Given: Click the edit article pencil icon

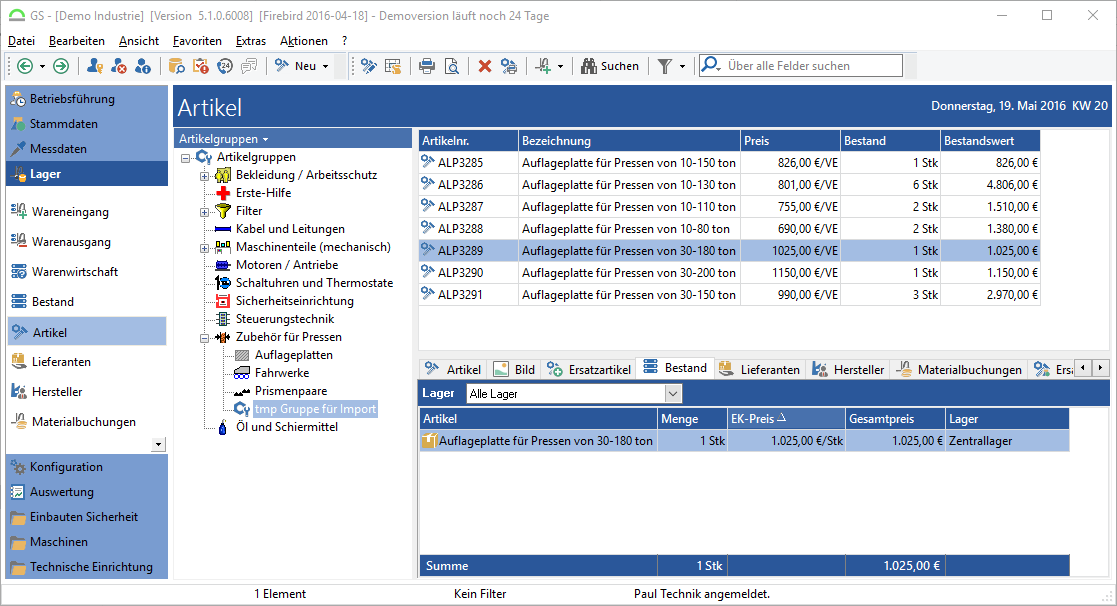Looking at the screenshot, I should point(368,66).
